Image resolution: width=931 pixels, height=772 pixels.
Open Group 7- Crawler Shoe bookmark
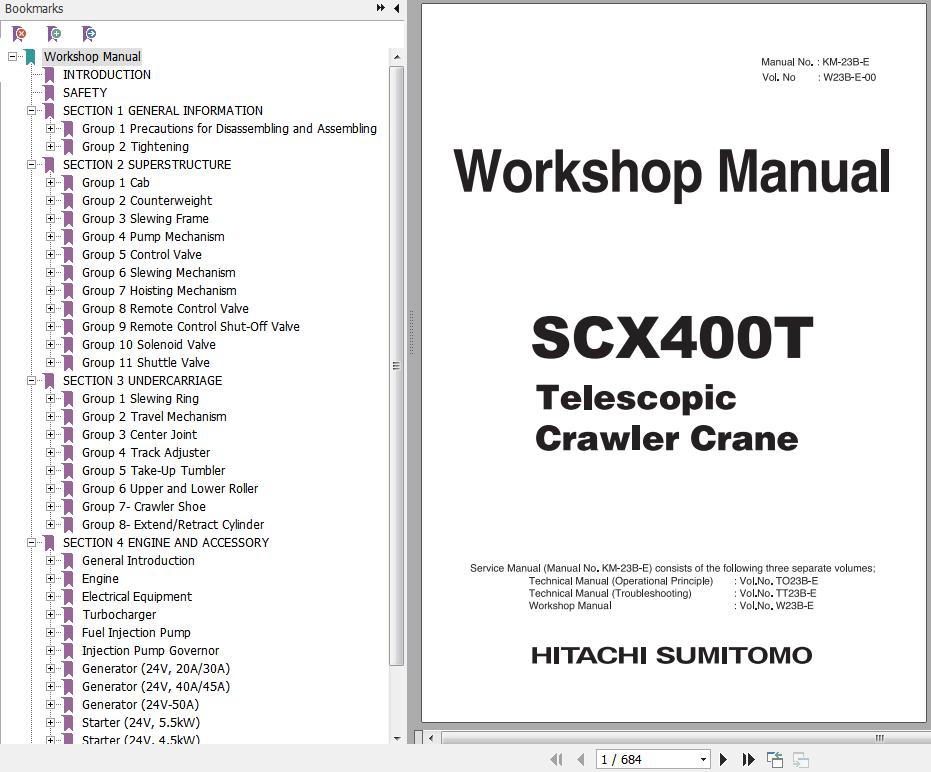(x=144, y=507)
